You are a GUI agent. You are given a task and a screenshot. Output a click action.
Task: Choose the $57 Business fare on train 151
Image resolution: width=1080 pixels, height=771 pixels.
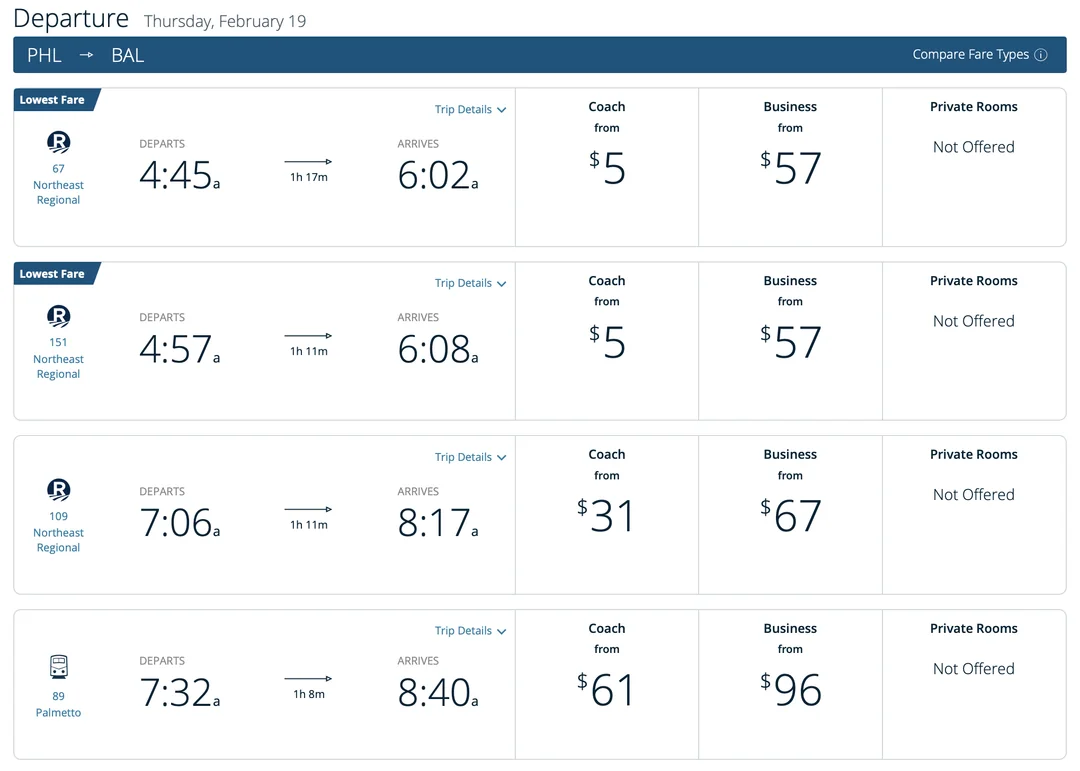790,341
